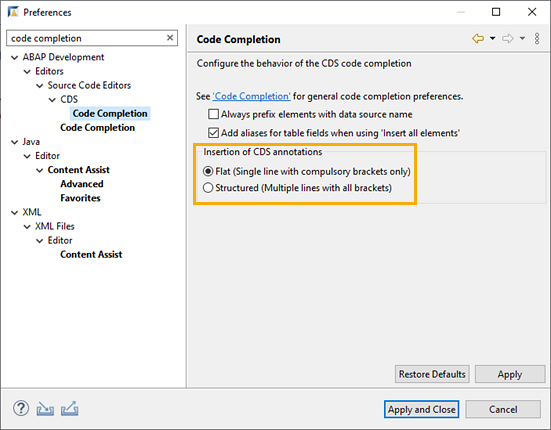Select Favorites under Content Assist
The width and height of the screenshot is (551, 430).
coord(80,198)
